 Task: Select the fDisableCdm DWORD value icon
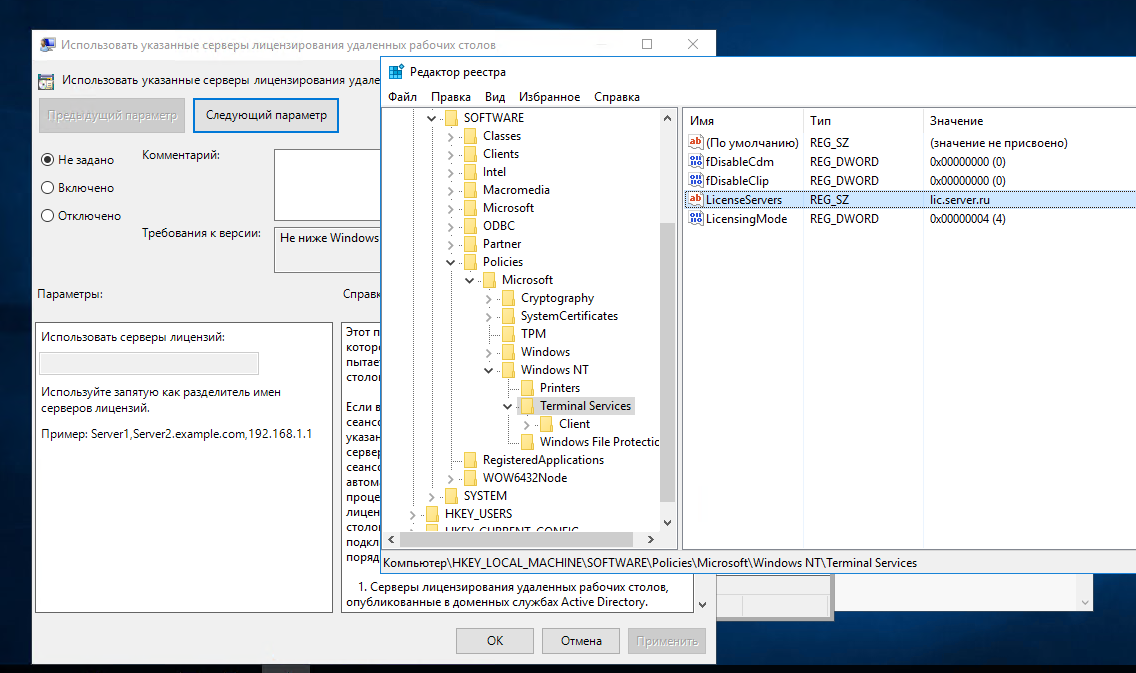pos(696,162)
